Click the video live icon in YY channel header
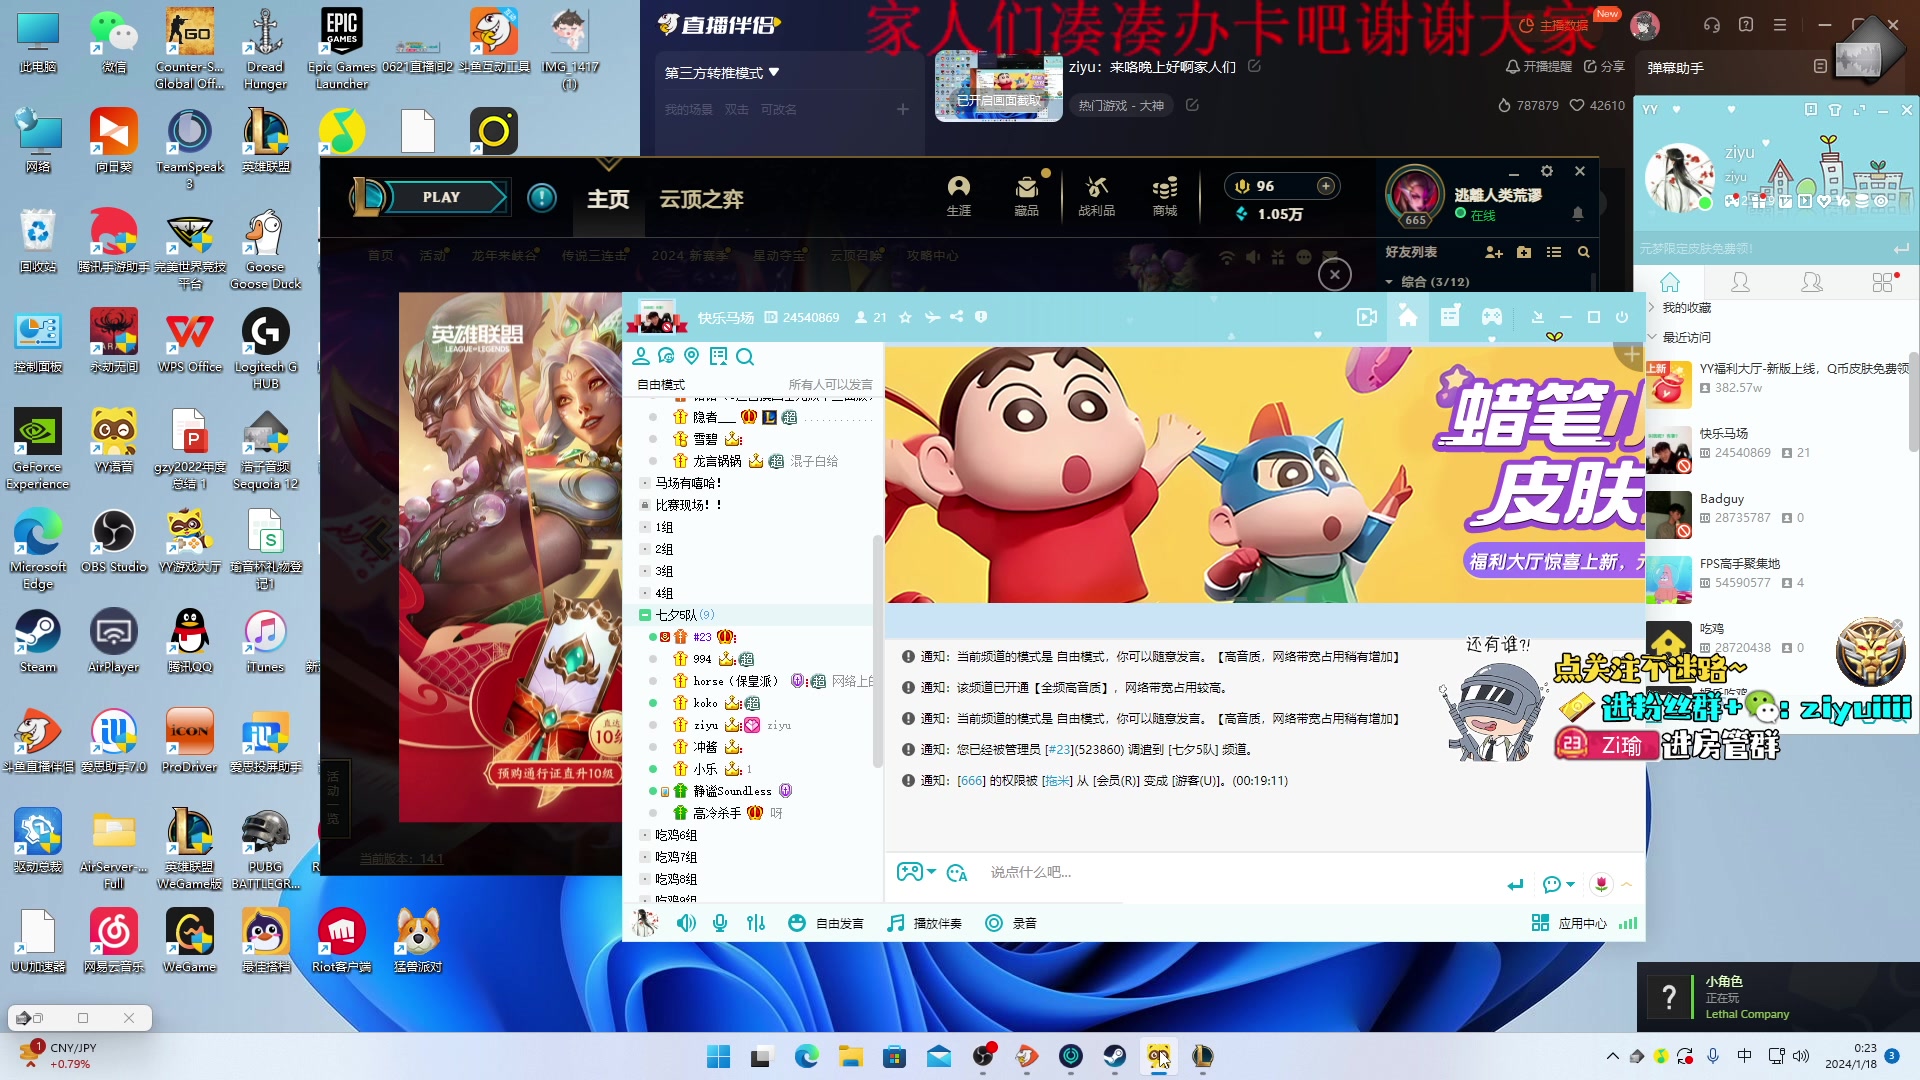Image resolution: width=1920 pixels, height=1080 pixels. 1366,317
